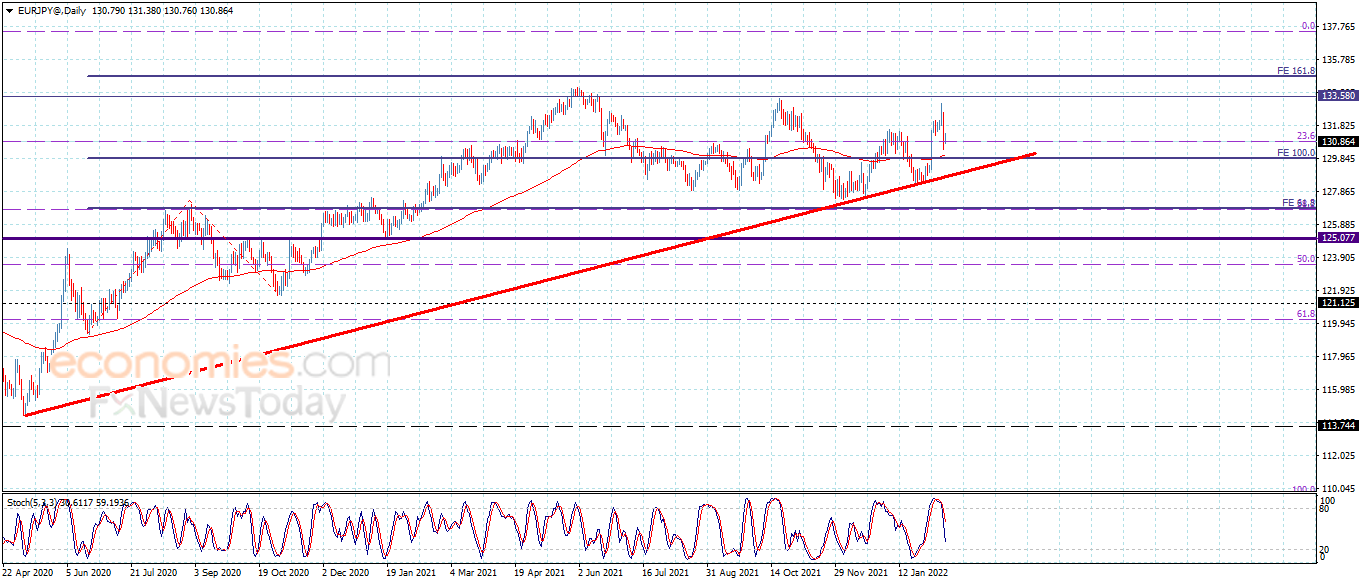The width and height of the screenshot is (1362, 584).
Task: Select the thick purple horizontal line at 125.077
Action: point(660,239)
